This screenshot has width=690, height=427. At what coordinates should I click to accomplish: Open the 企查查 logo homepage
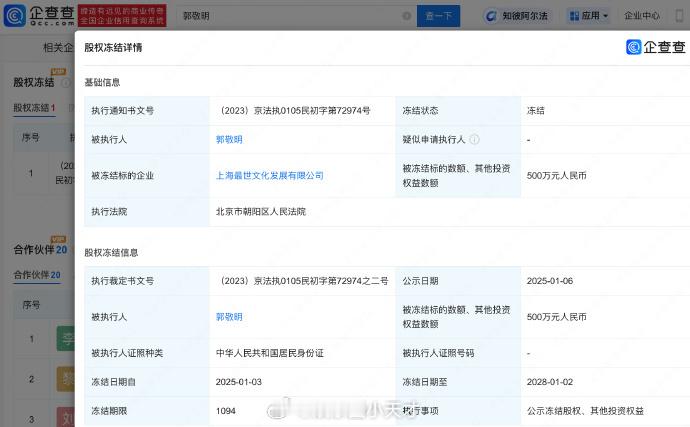39,15
